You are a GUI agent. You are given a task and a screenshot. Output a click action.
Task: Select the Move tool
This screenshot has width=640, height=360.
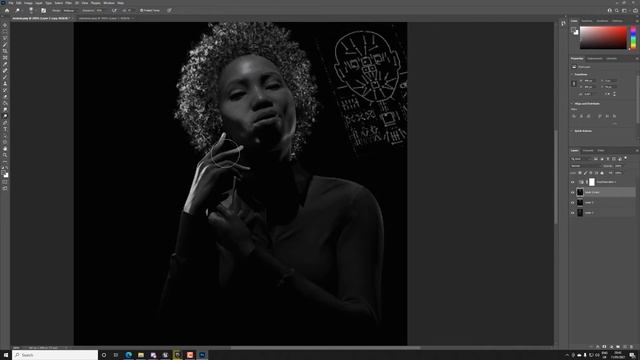coord(5,25)
